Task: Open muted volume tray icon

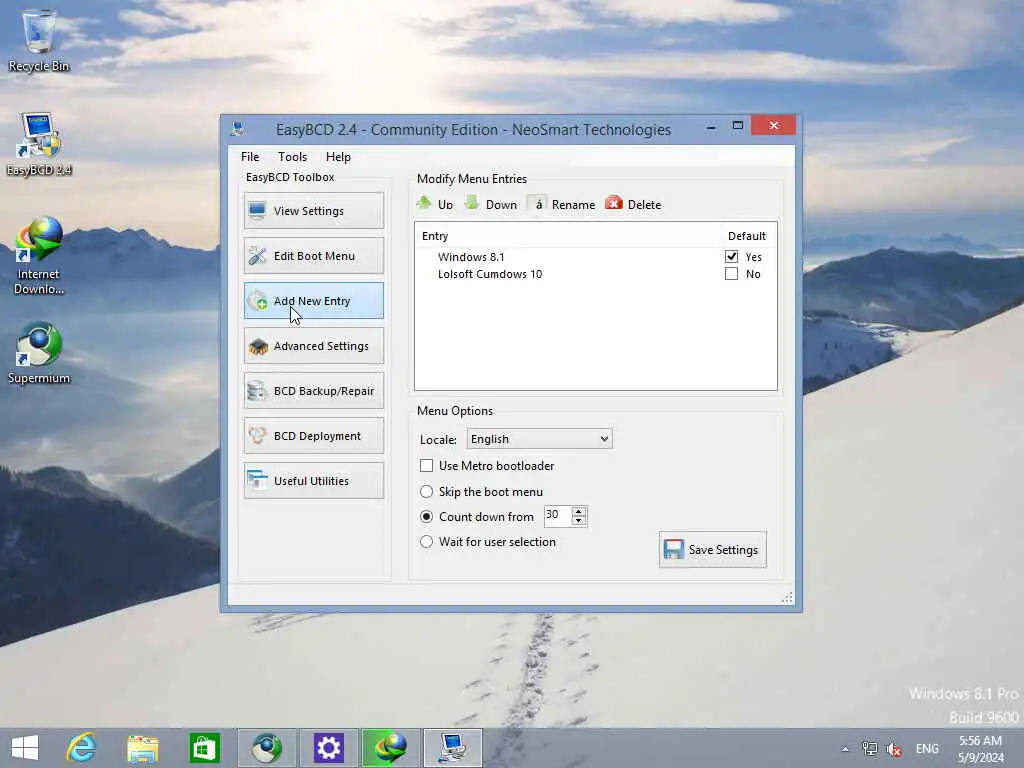Action: click(x=894, y=748)
